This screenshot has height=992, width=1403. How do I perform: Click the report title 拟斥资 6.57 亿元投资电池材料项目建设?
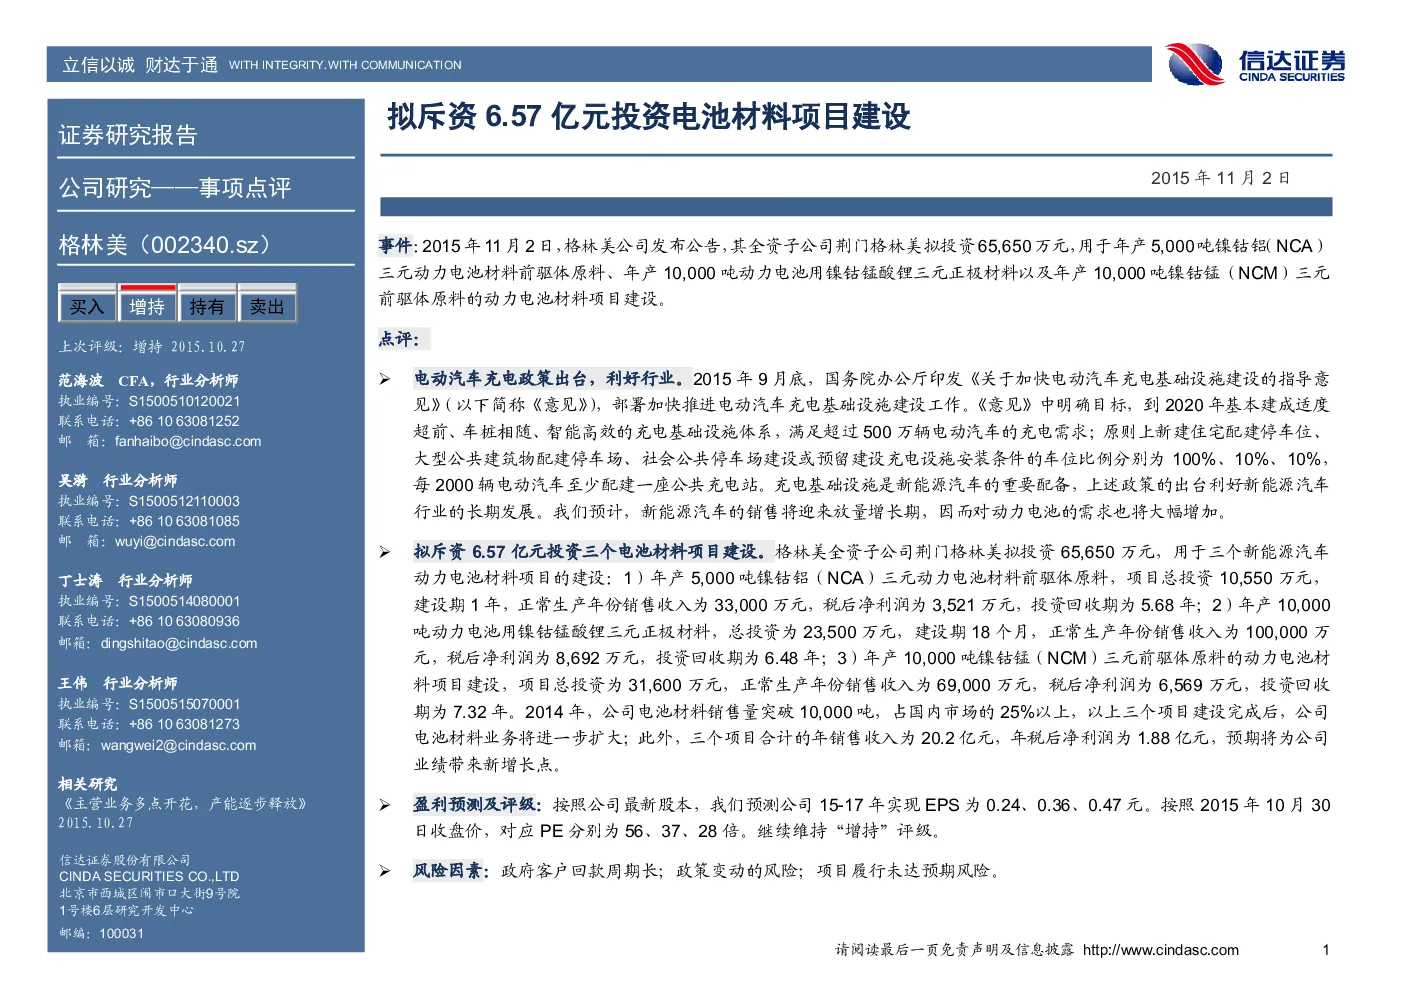649,117
